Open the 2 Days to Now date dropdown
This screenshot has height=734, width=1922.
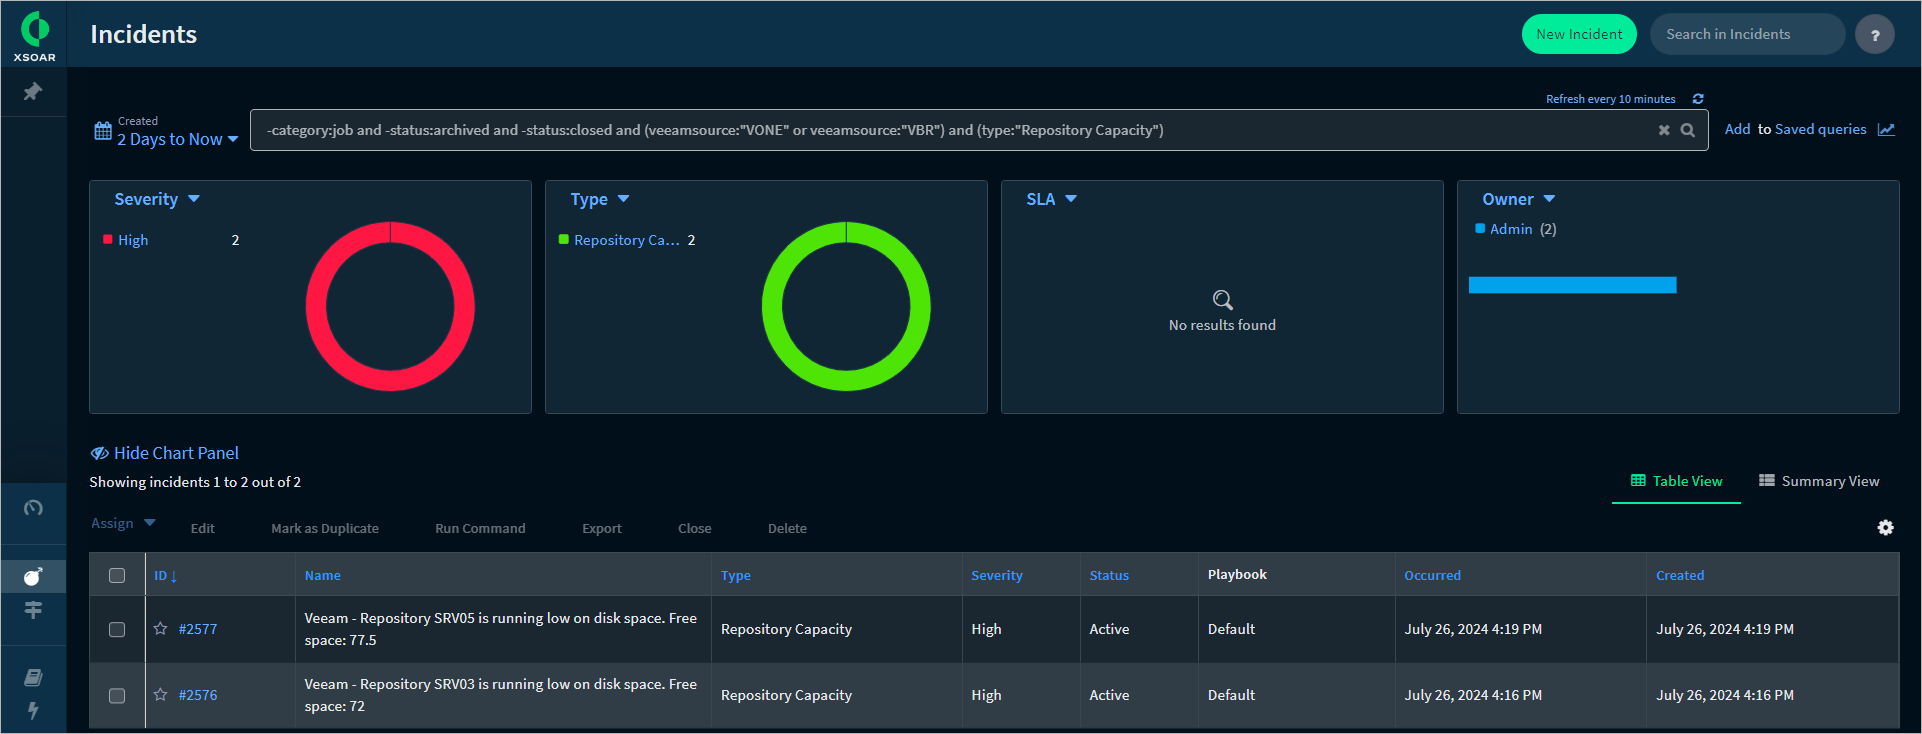pyautogui.click(x=178, y=139)
